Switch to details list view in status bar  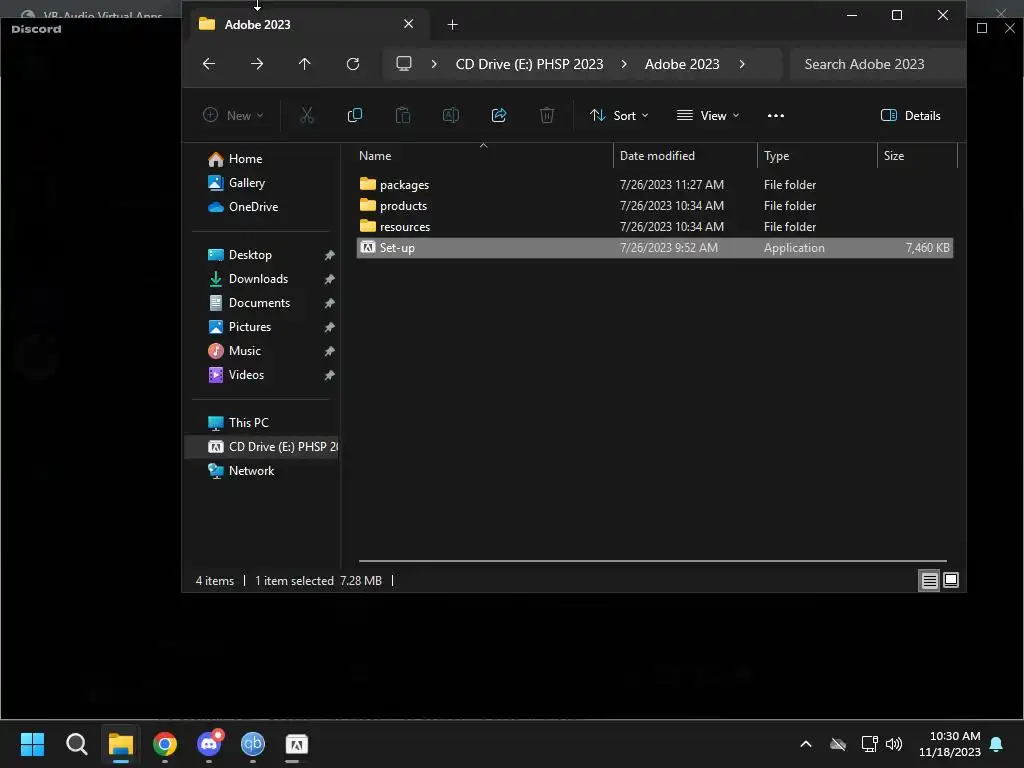[x=929, y=581]
